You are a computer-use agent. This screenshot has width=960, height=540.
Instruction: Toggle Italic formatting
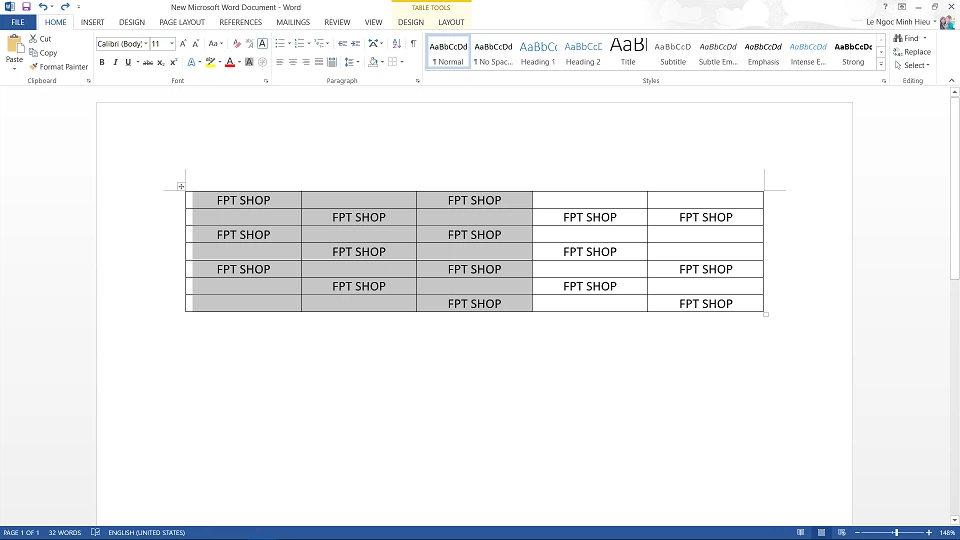pos(114,62)
